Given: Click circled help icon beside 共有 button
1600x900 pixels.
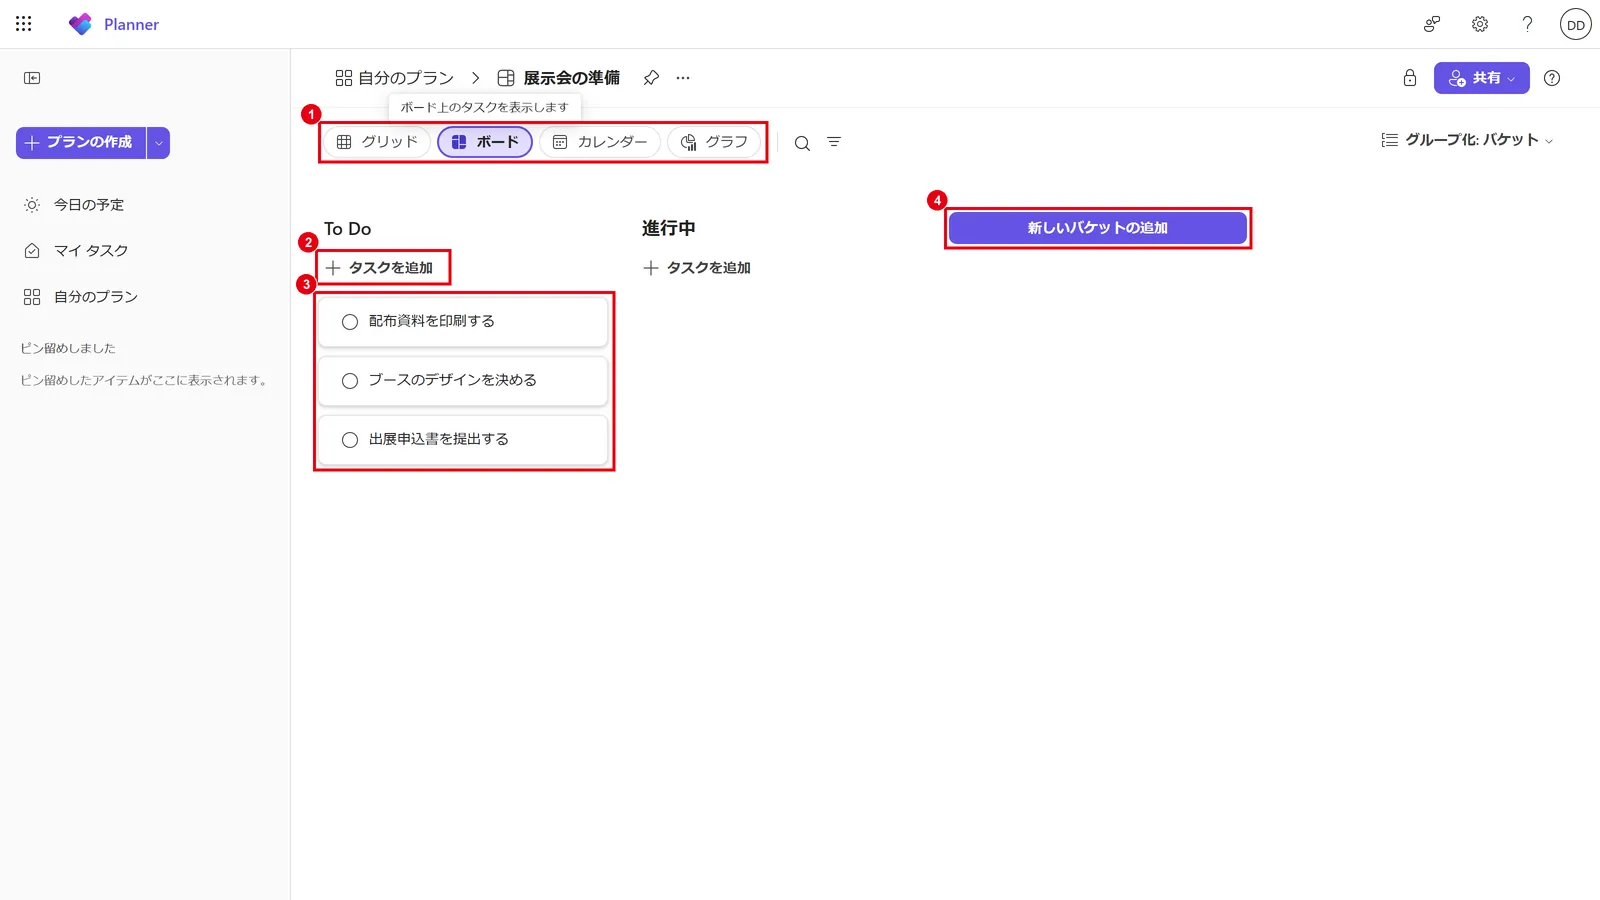Looking at the screenshot, I should pos(1552,78).
